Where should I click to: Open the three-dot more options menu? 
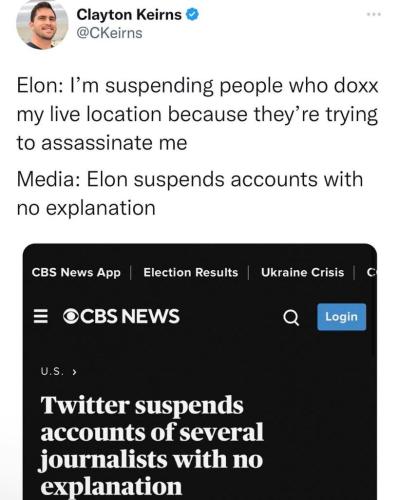(374, 14)
